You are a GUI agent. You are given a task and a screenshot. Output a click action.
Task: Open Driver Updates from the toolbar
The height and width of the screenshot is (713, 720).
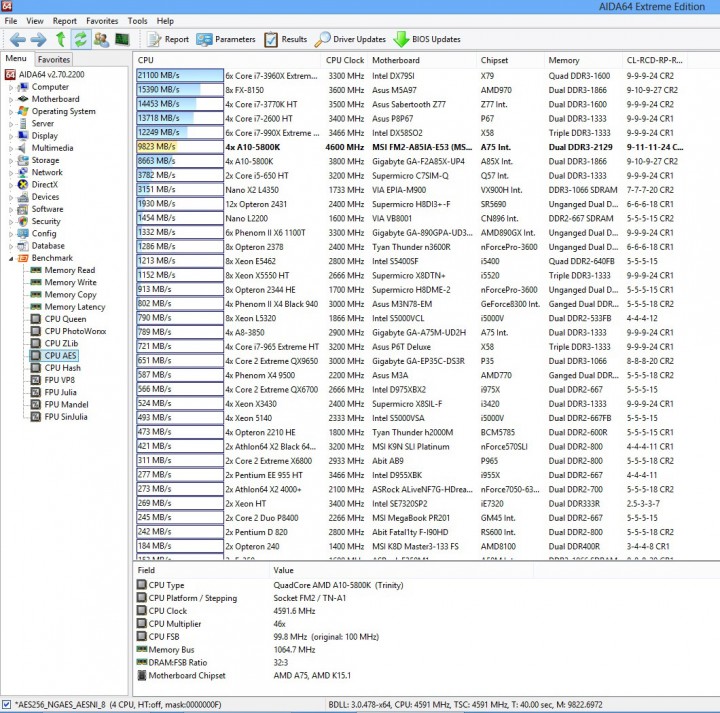click(350, 39)
